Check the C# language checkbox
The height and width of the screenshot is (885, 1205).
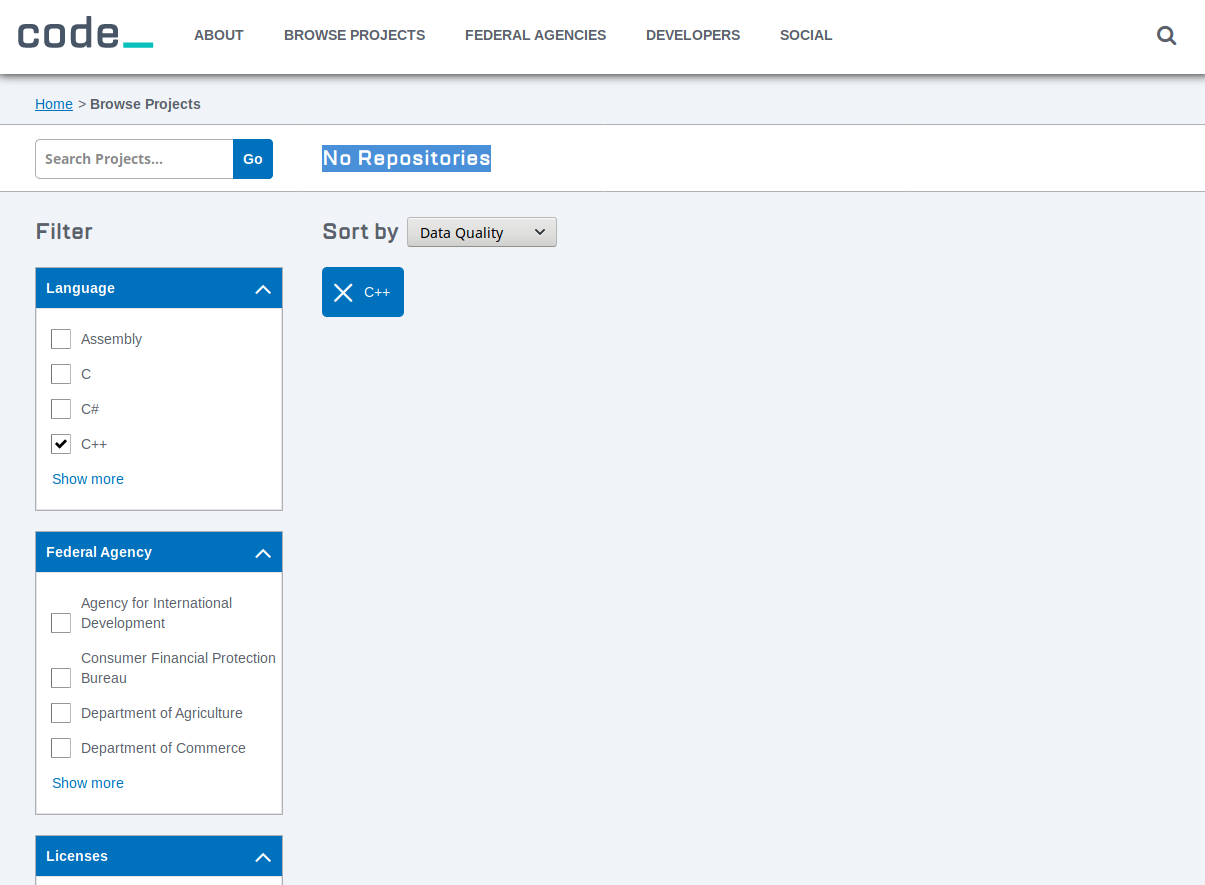click(x=61, y=409)
